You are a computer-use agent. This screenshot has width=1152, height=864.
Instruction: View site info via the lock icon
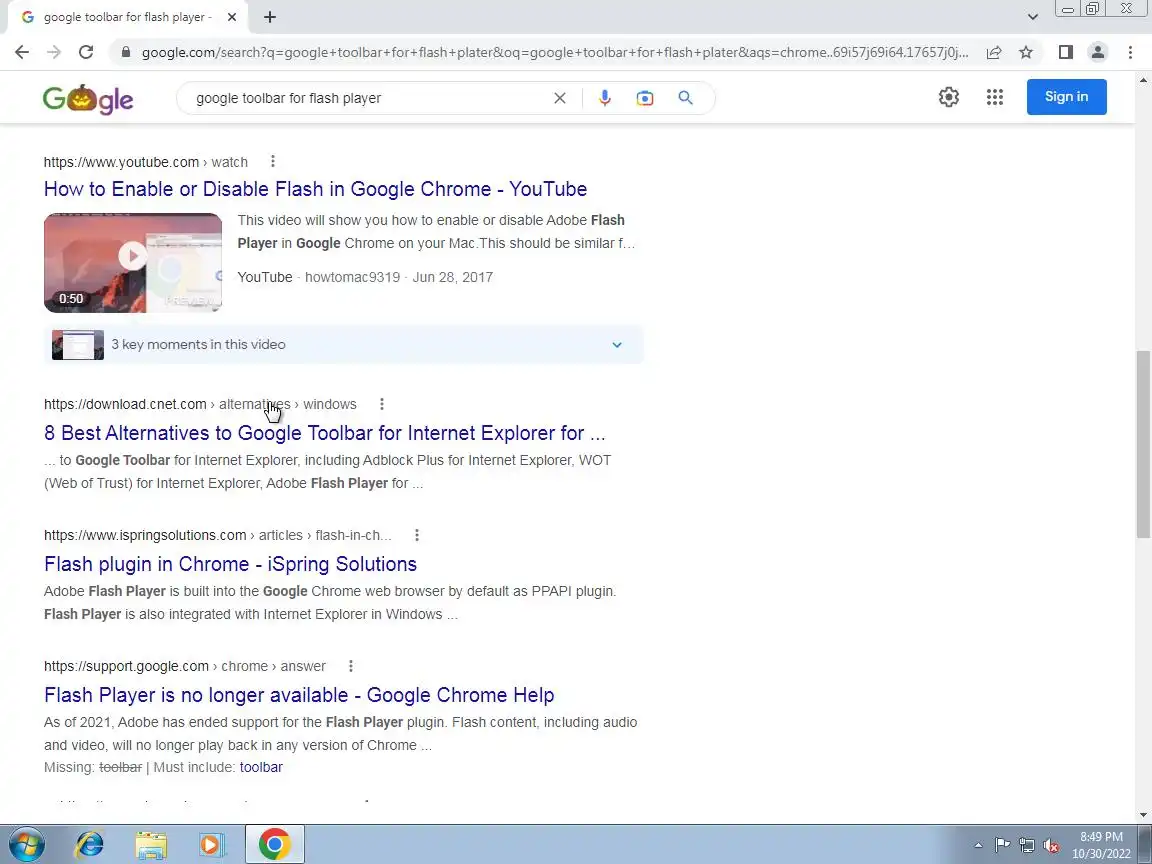coord(126,52)
